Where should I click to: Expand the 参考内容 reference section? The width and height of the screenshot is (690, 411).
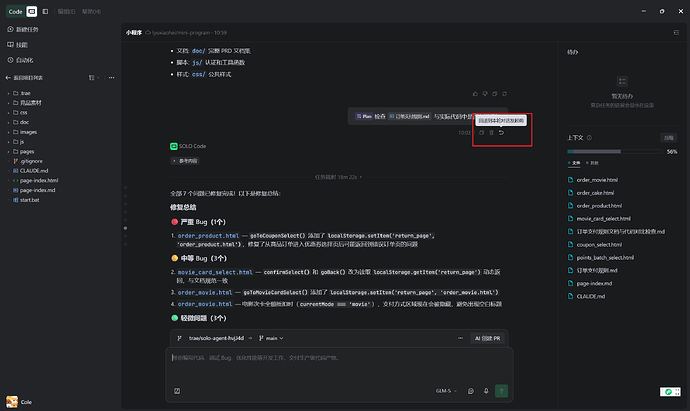pos(185,161)
